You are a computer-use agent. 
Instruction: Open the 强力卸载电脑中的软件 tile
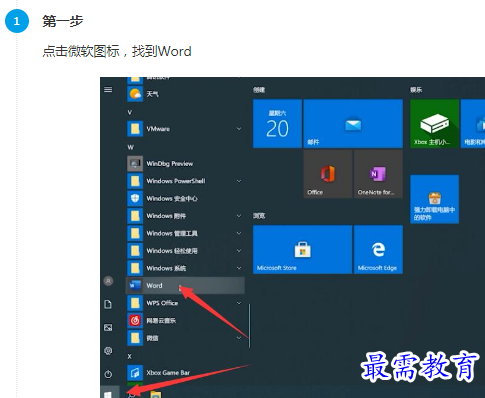point(434,199)
